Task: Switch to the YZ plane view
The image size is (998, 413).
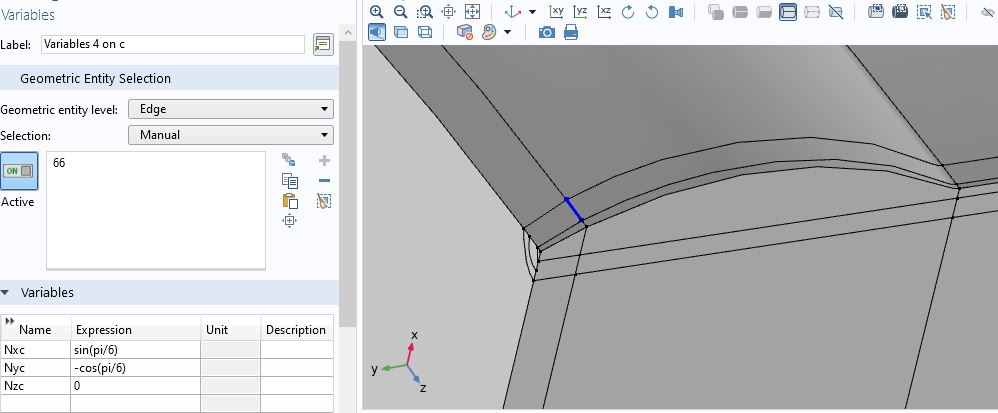Action: 580,12
